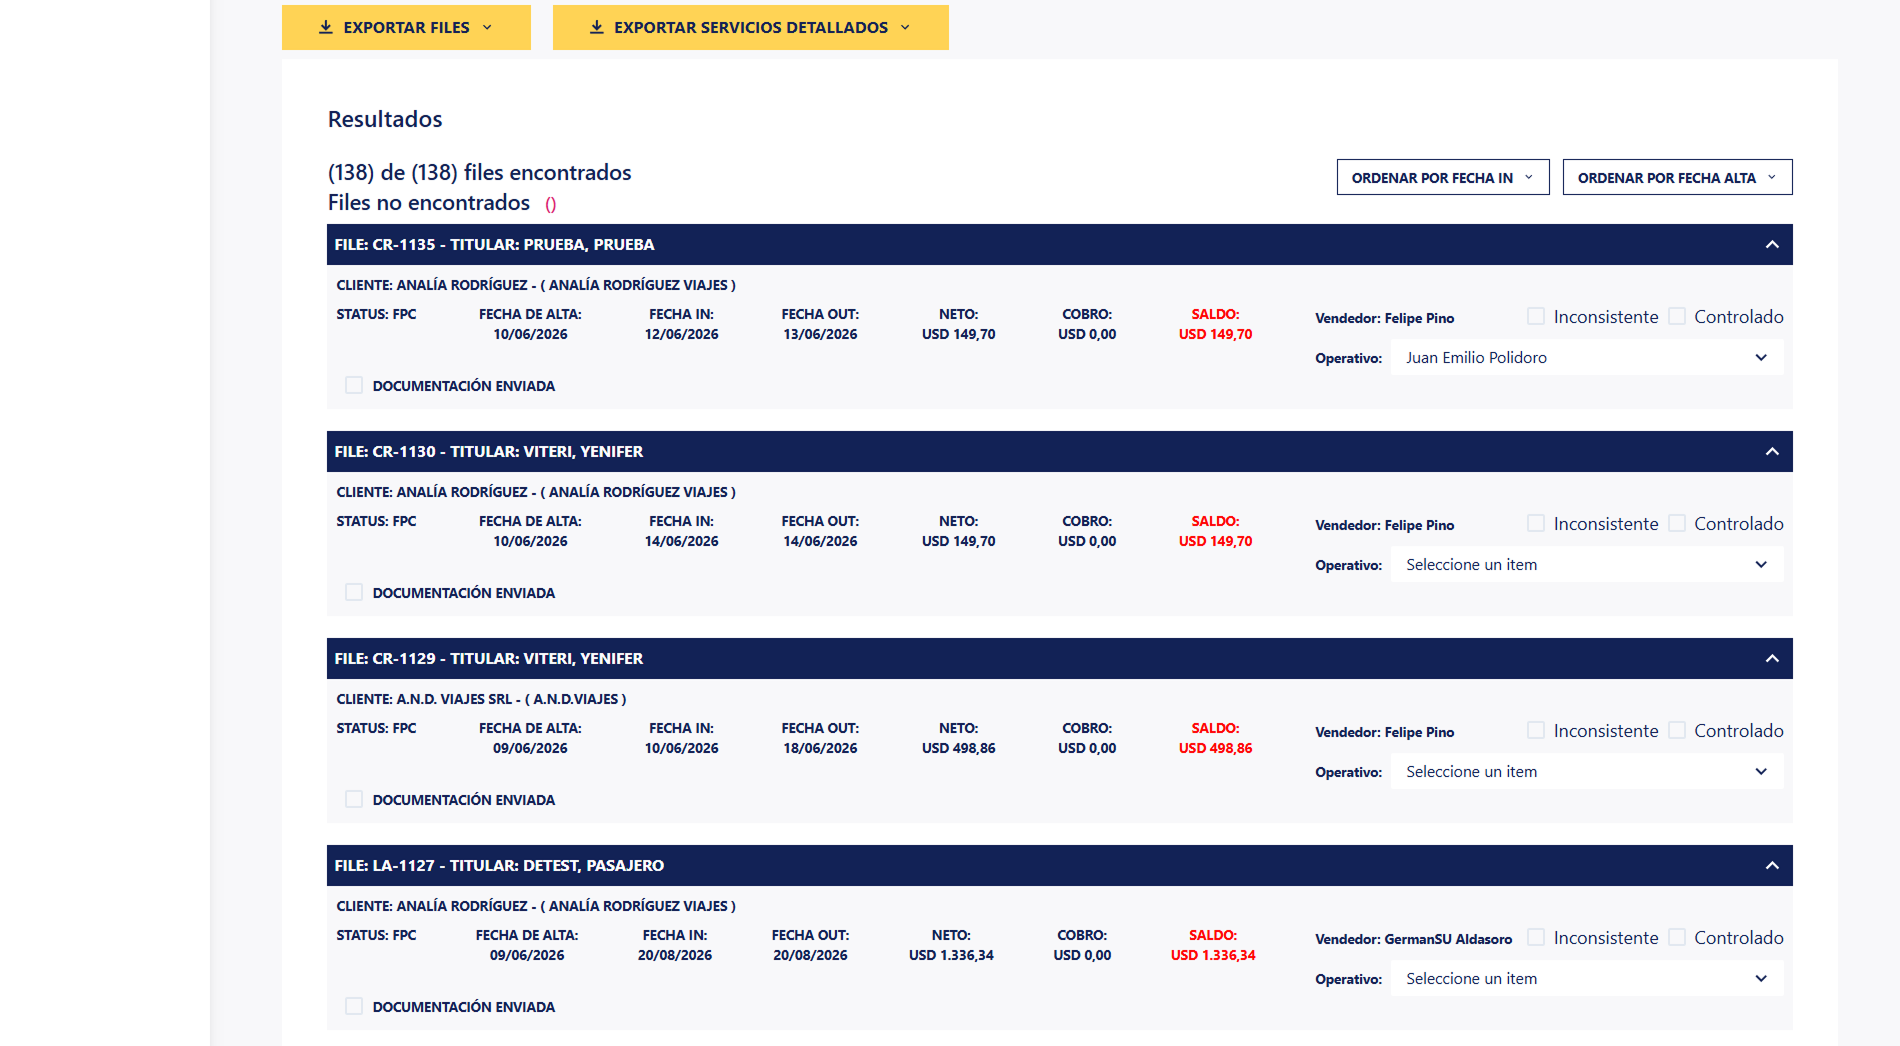Open Operativo dropdown for file CR-1130

click(x=1587, y=565)
